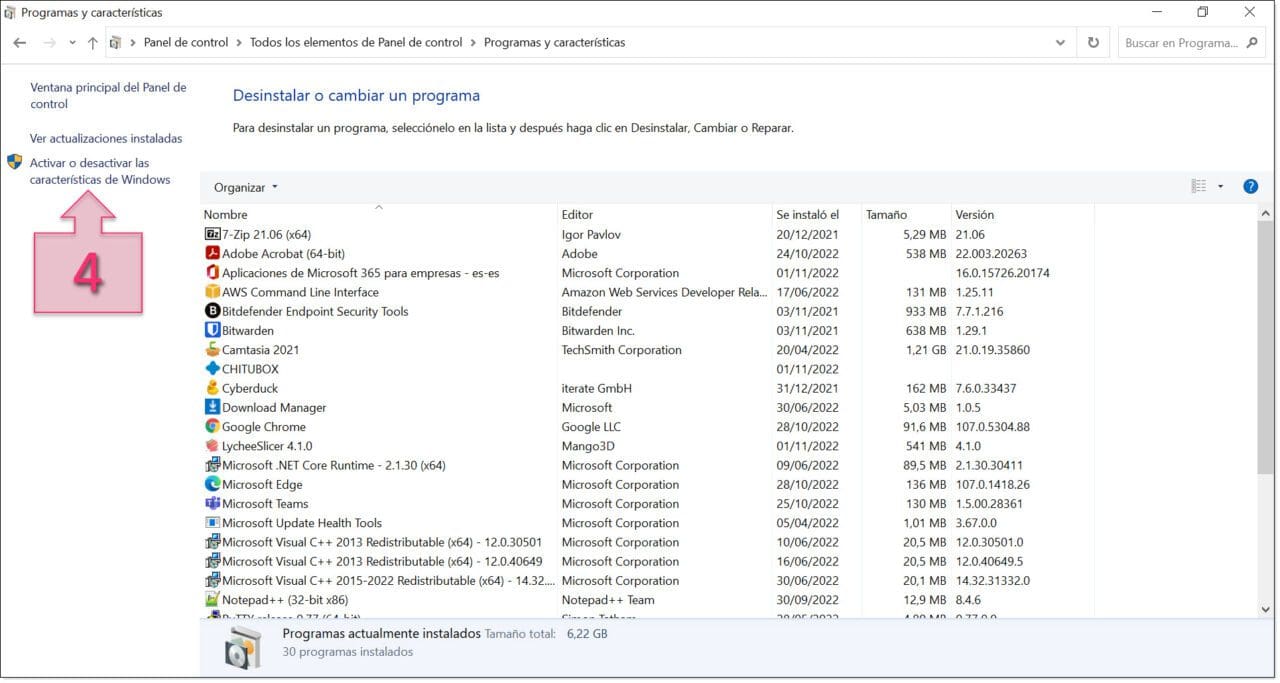Click the Camtasia 2021 icon
The width and height of the screenshot is (1280, 683).
tap(212, 350)
